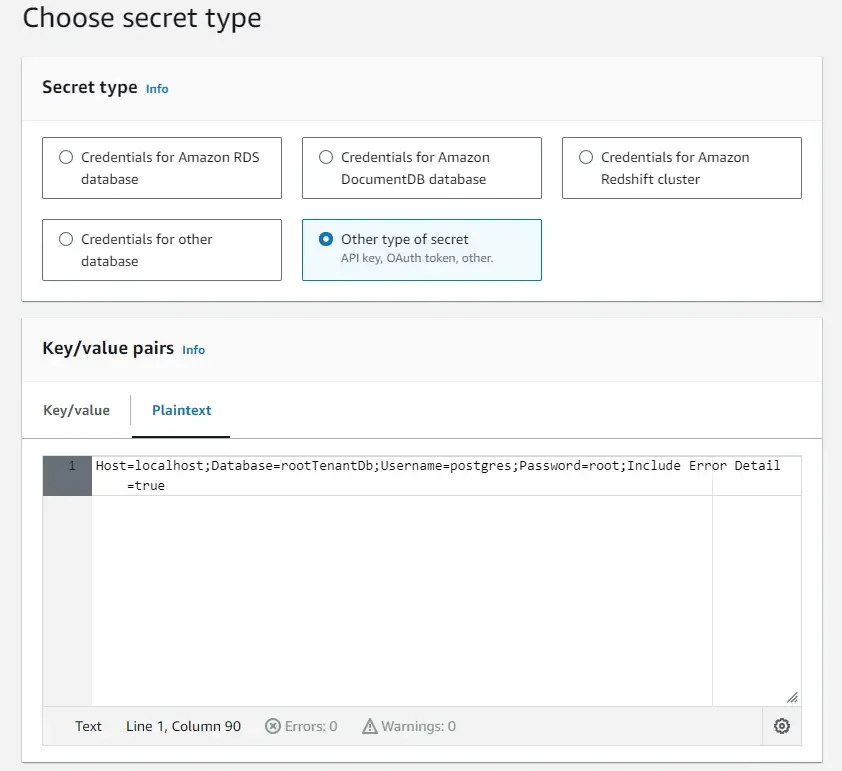Click the editor resize handle icon
Screen dimensions: 842x771
pos(792,697)
